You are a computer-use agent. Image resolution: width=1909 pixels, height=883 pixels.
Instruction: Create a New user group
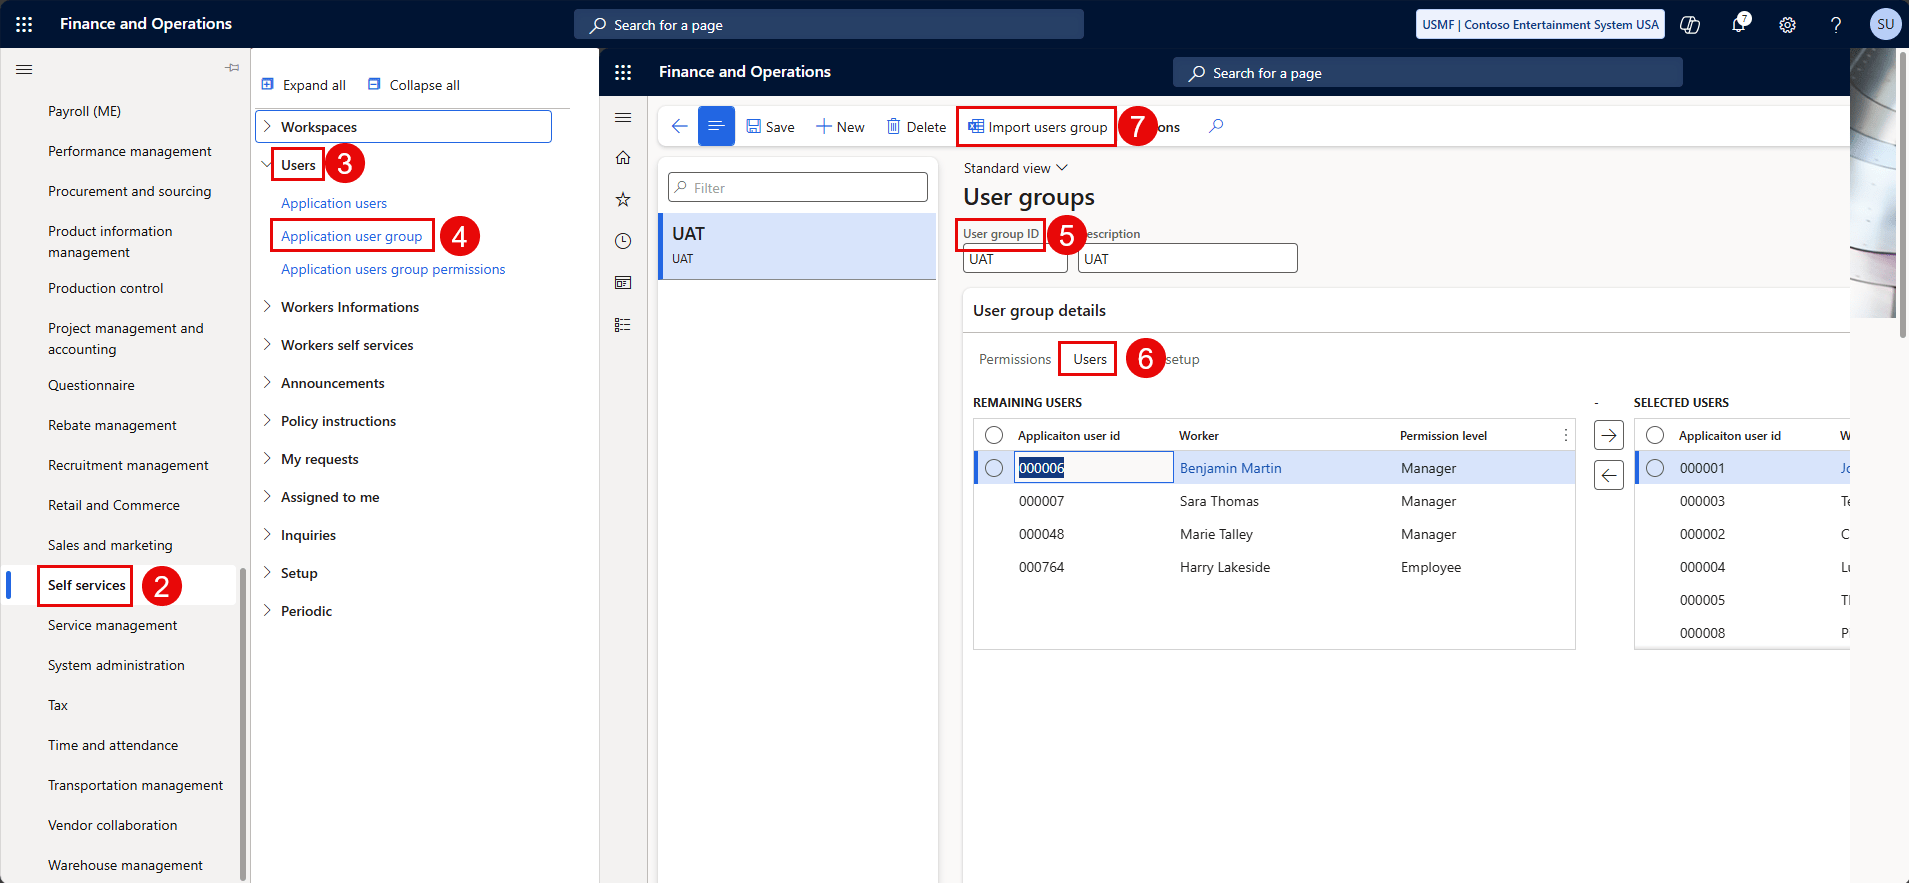coord(840,127)
